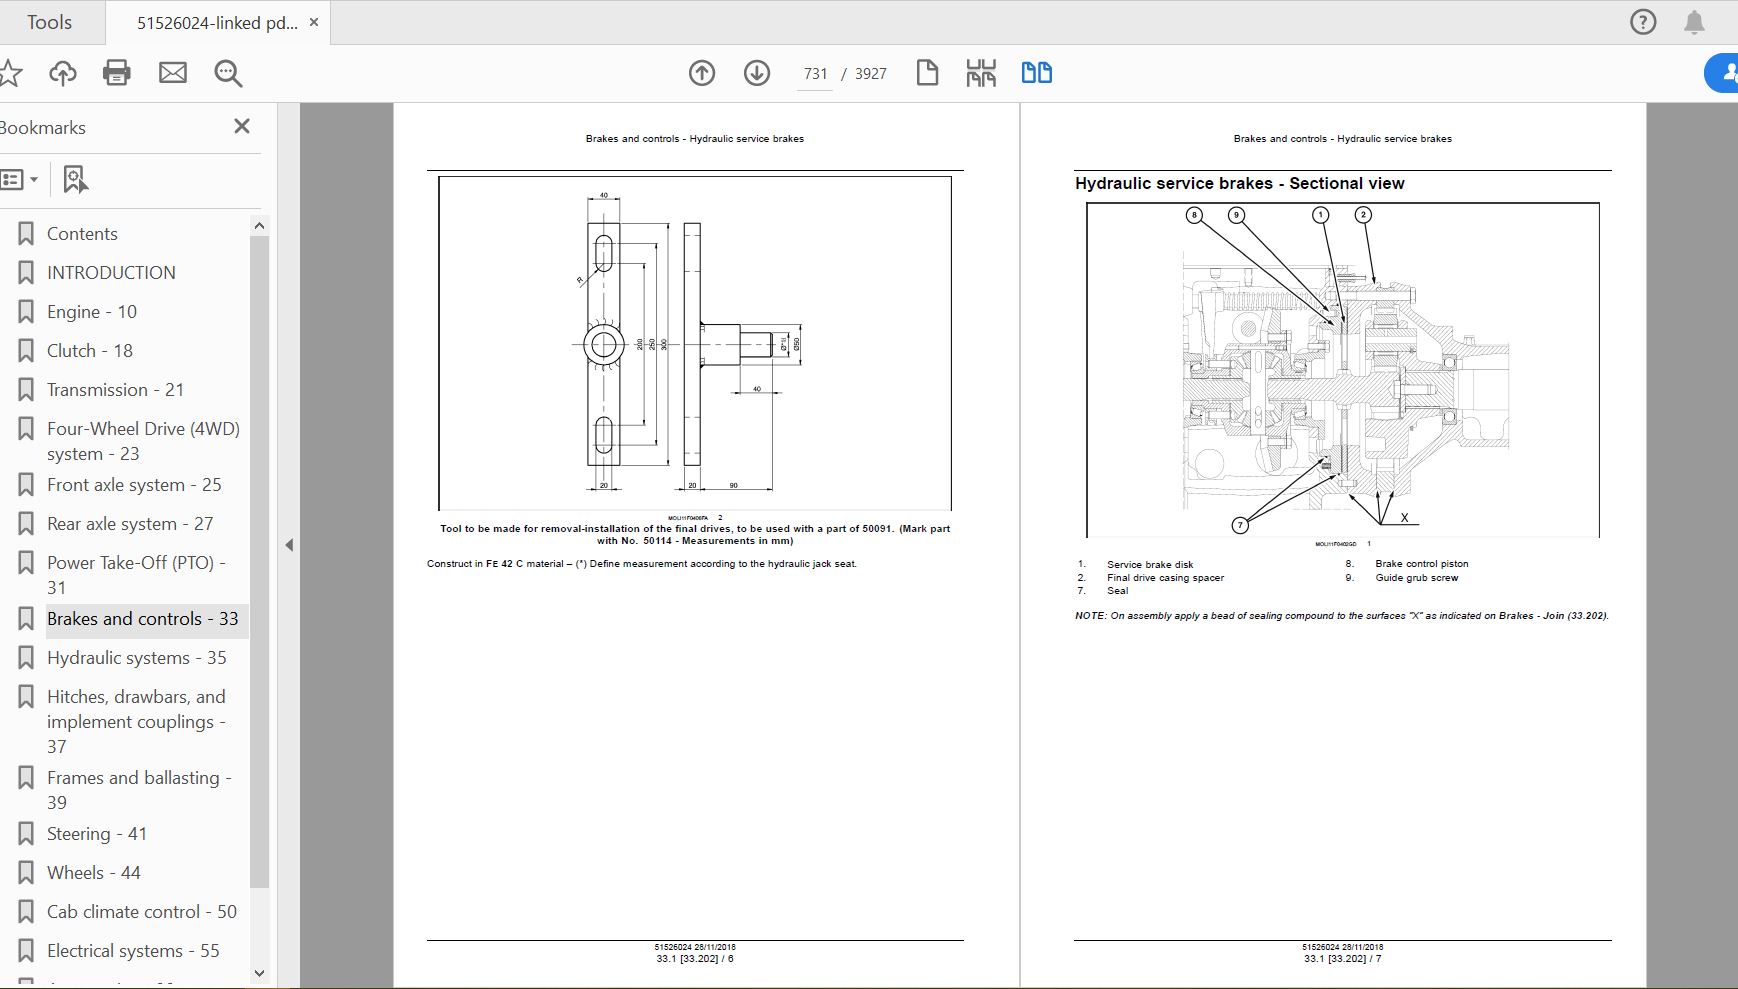Upload file to cloud icon
Screen dimensions: 1738x989
pos(63,73)
